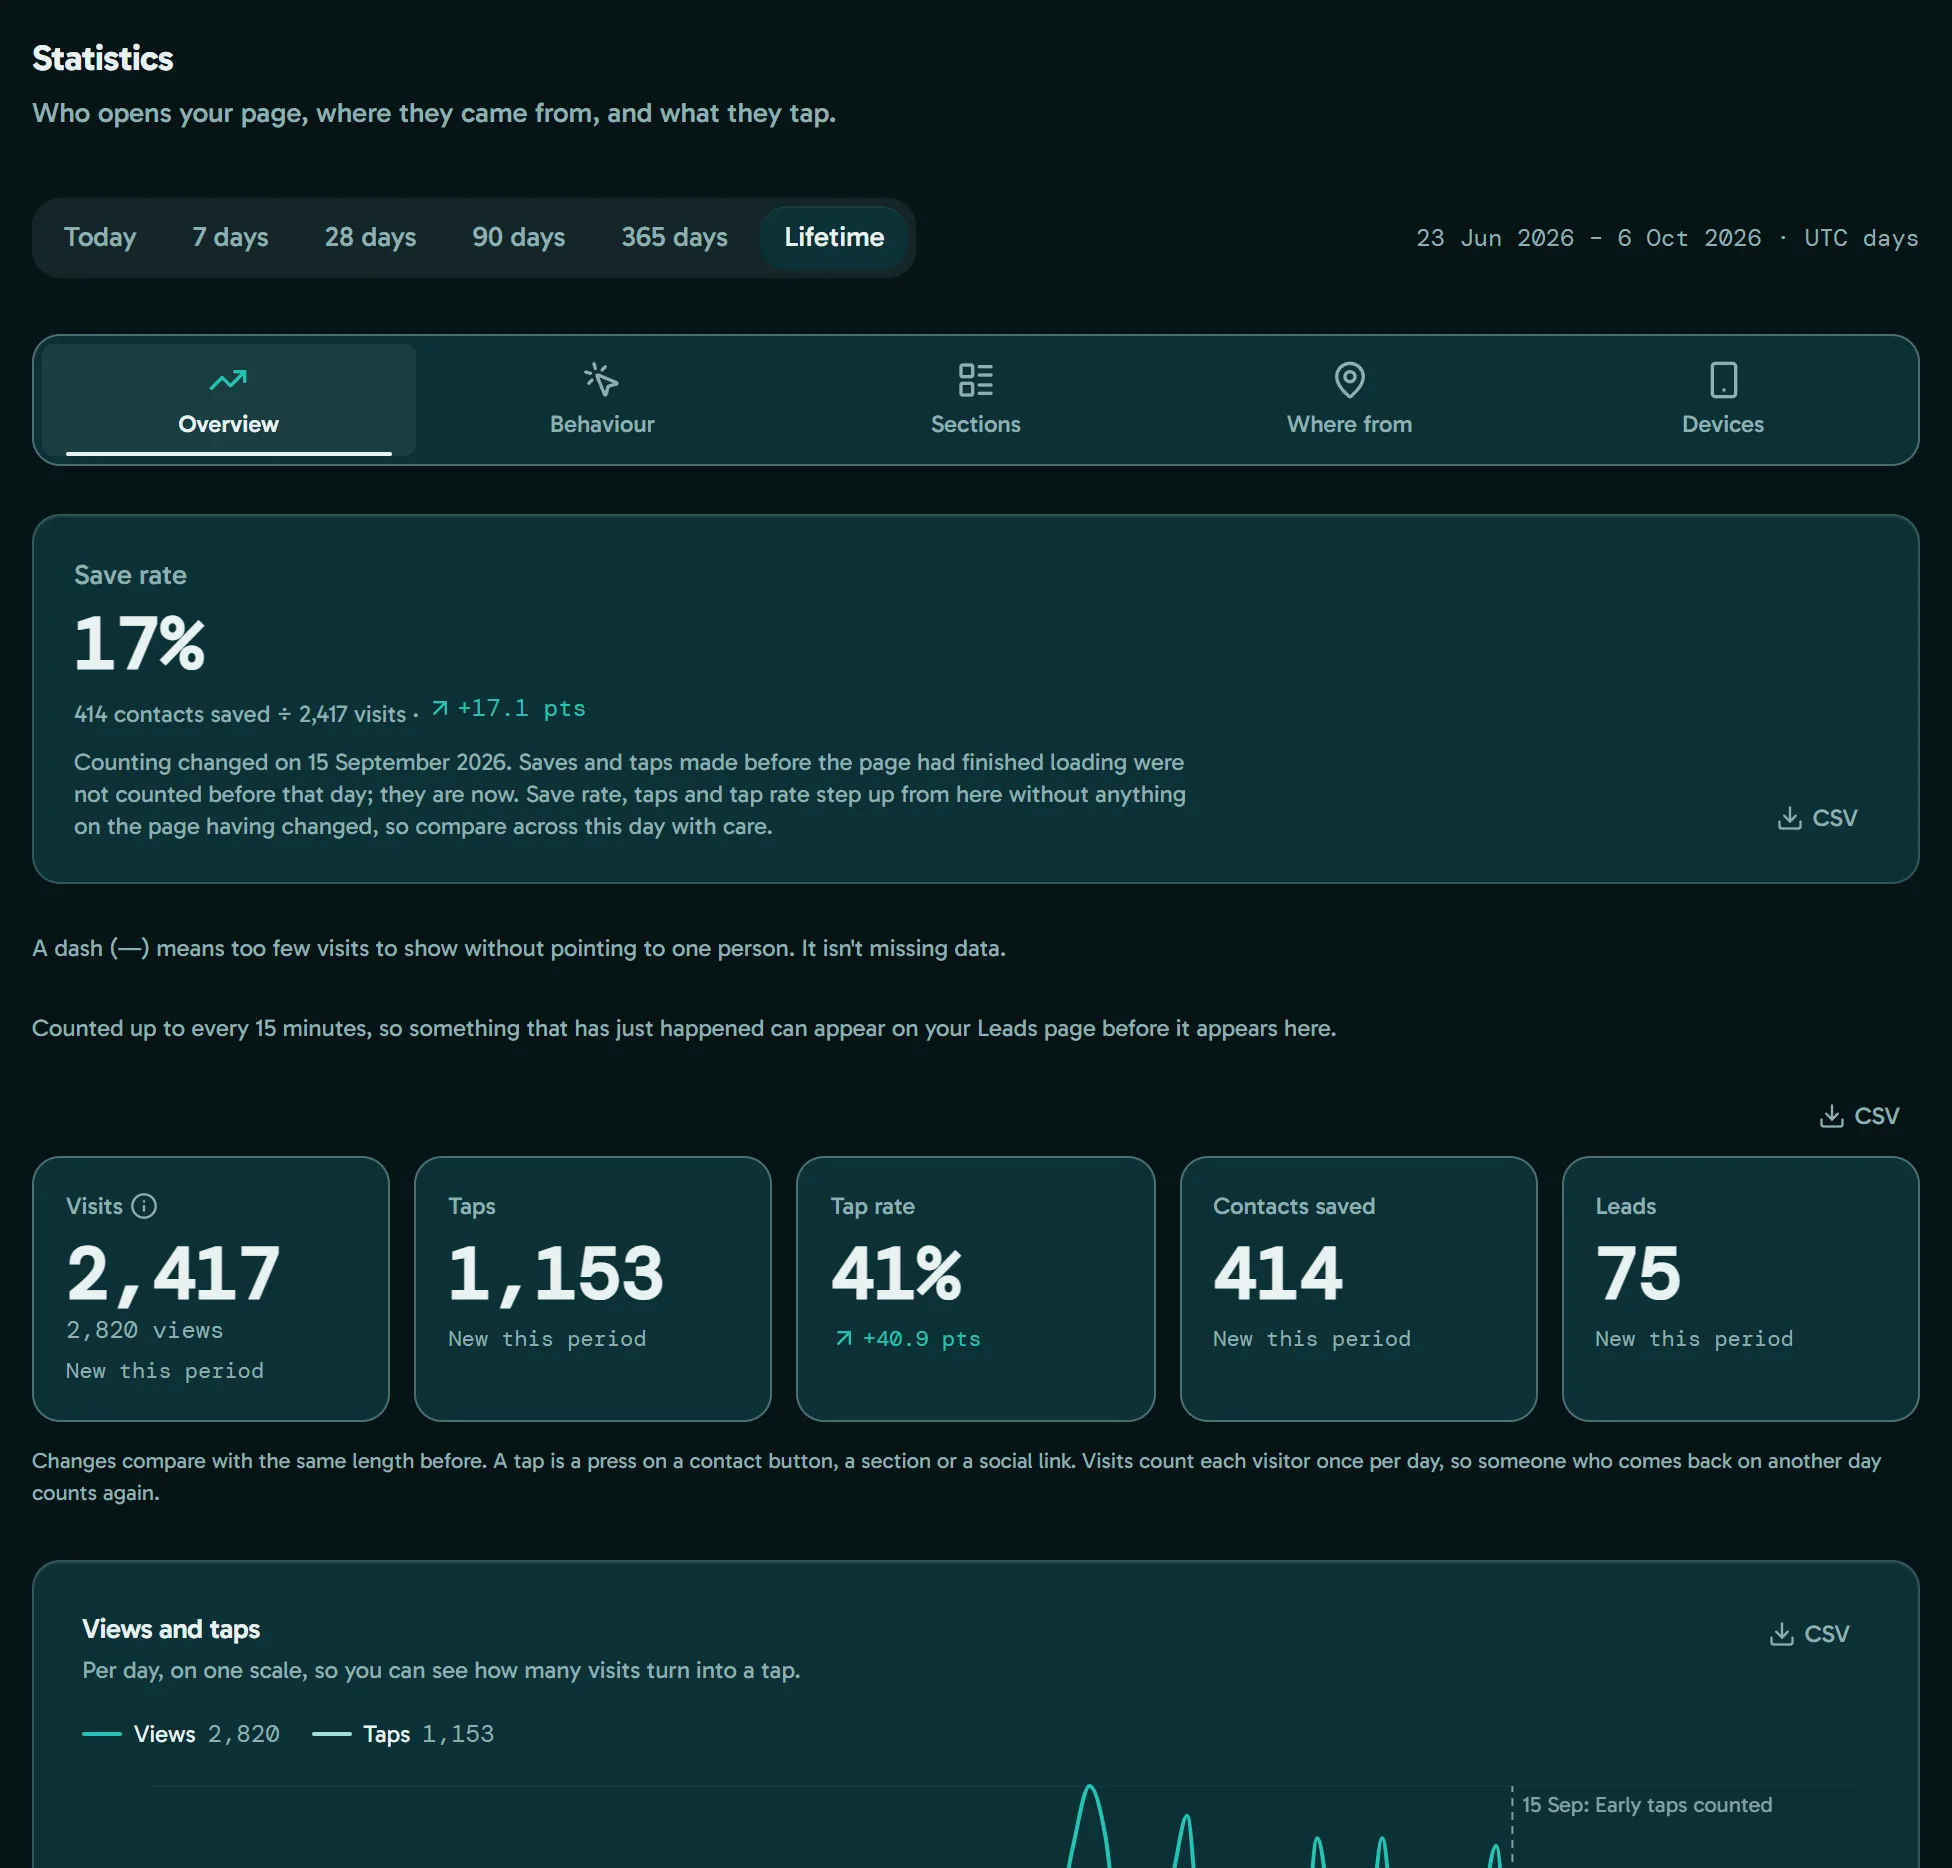Click the 17% save rate value

[140, 643]
